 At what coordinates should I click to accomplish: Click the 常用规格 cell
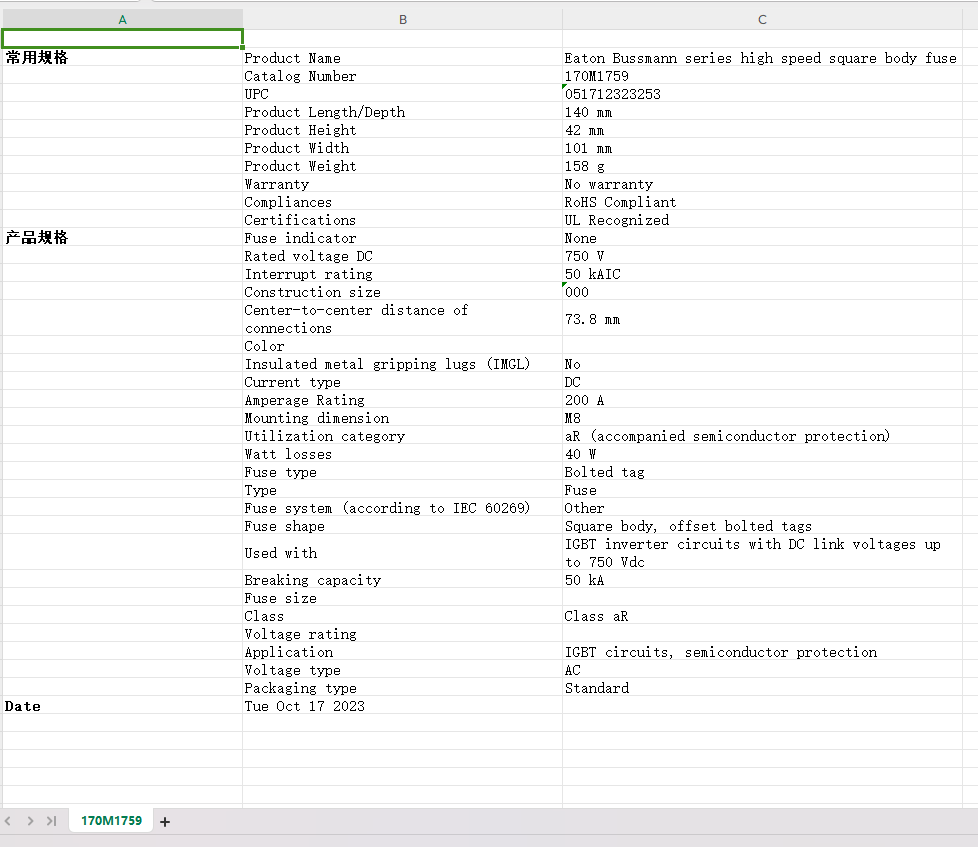tap(122, 57)
